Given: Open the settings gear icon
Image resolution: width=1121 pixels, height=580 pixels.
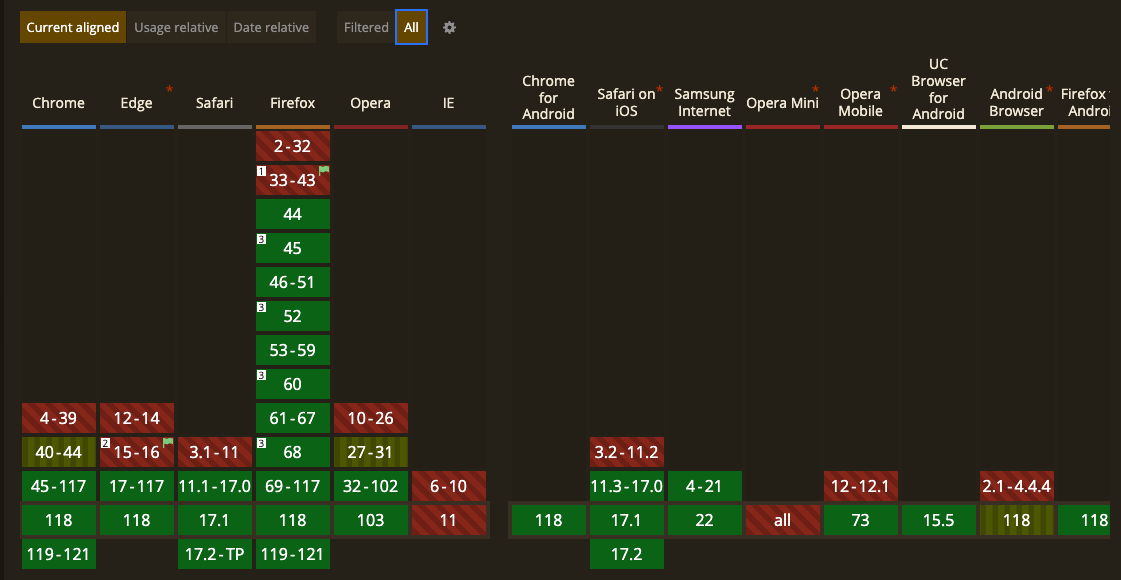Looking at the screenshot, I should [x=449, y=28].
